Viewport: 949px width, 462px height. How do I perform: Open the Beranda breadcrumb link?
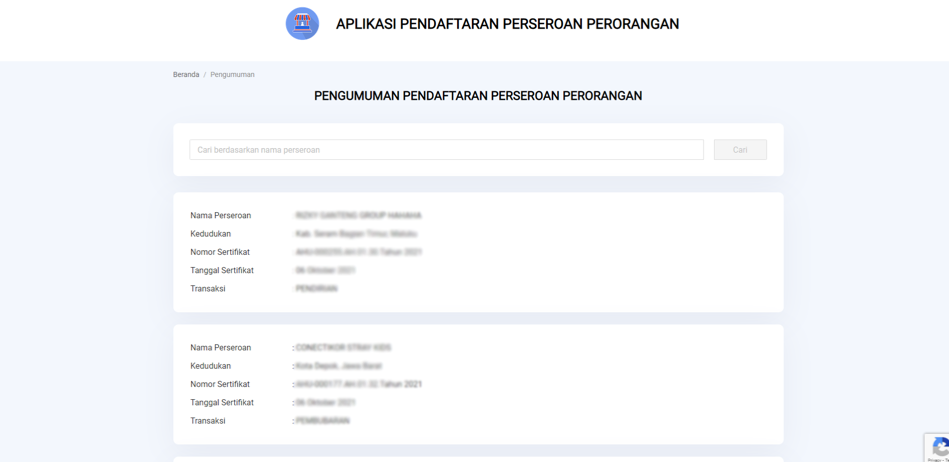pyautogui.click(x=186, y=75)
